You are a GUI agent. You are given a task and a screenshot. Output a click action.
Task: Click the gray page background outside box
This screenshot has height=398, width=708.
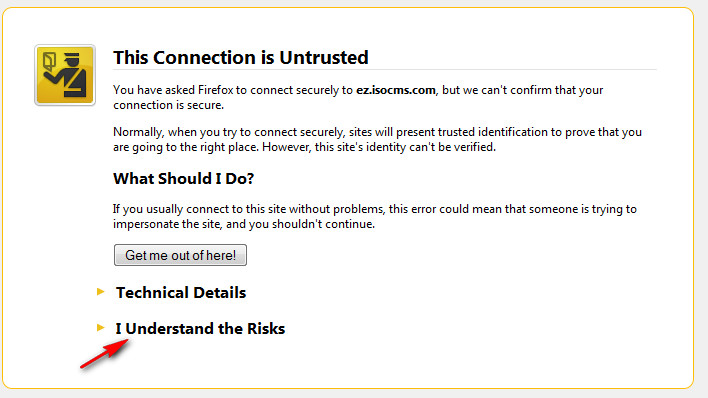701,199
